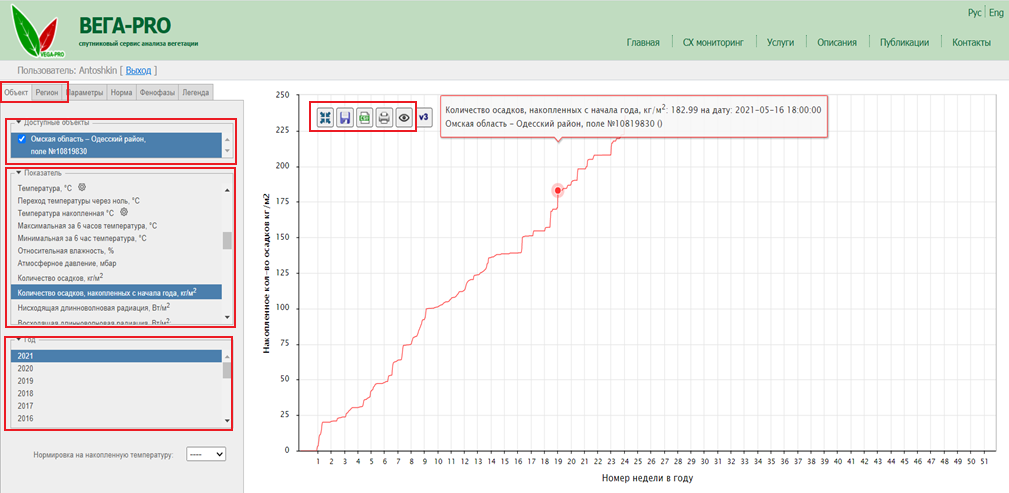
Task: Click the fit-to-screen arrows chart icon
Action: 325,117
